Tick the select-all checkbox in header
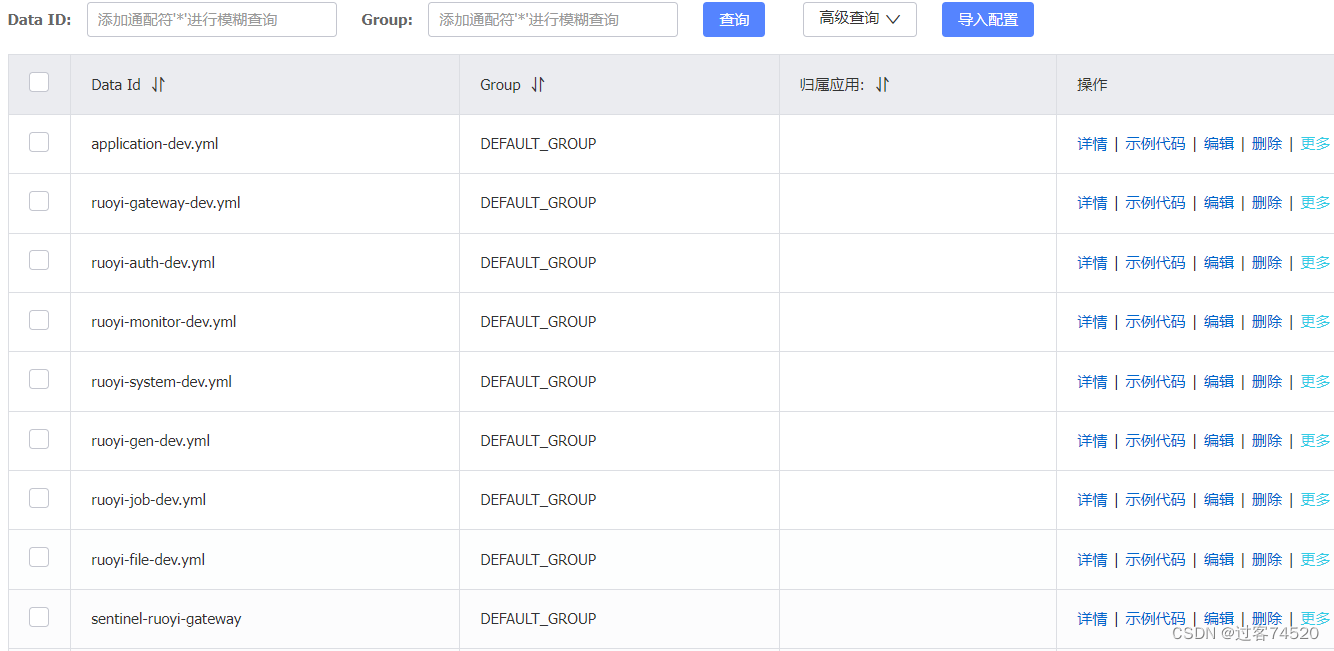1334x651 pixels. 39,82
